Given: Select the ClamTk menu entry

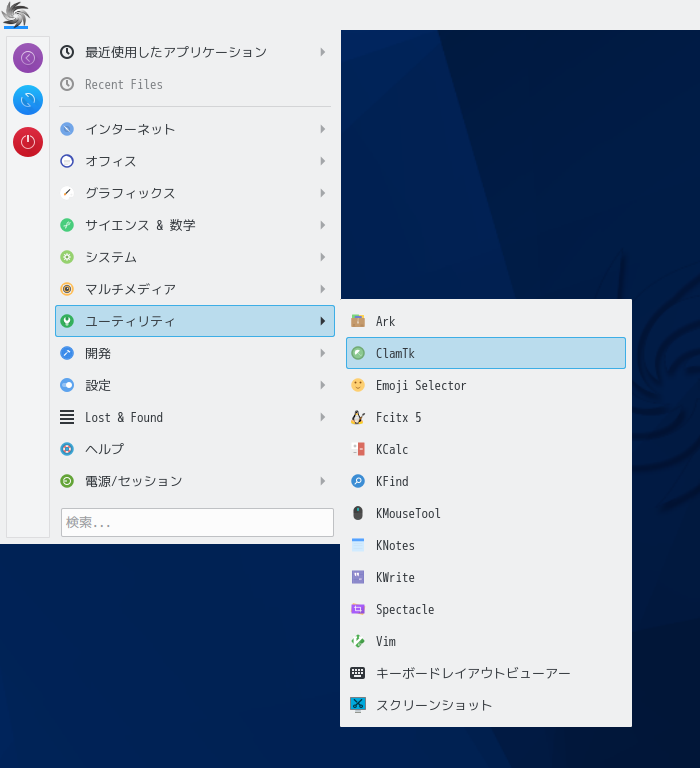Looking at the screenshot, I should coord(486,353).
